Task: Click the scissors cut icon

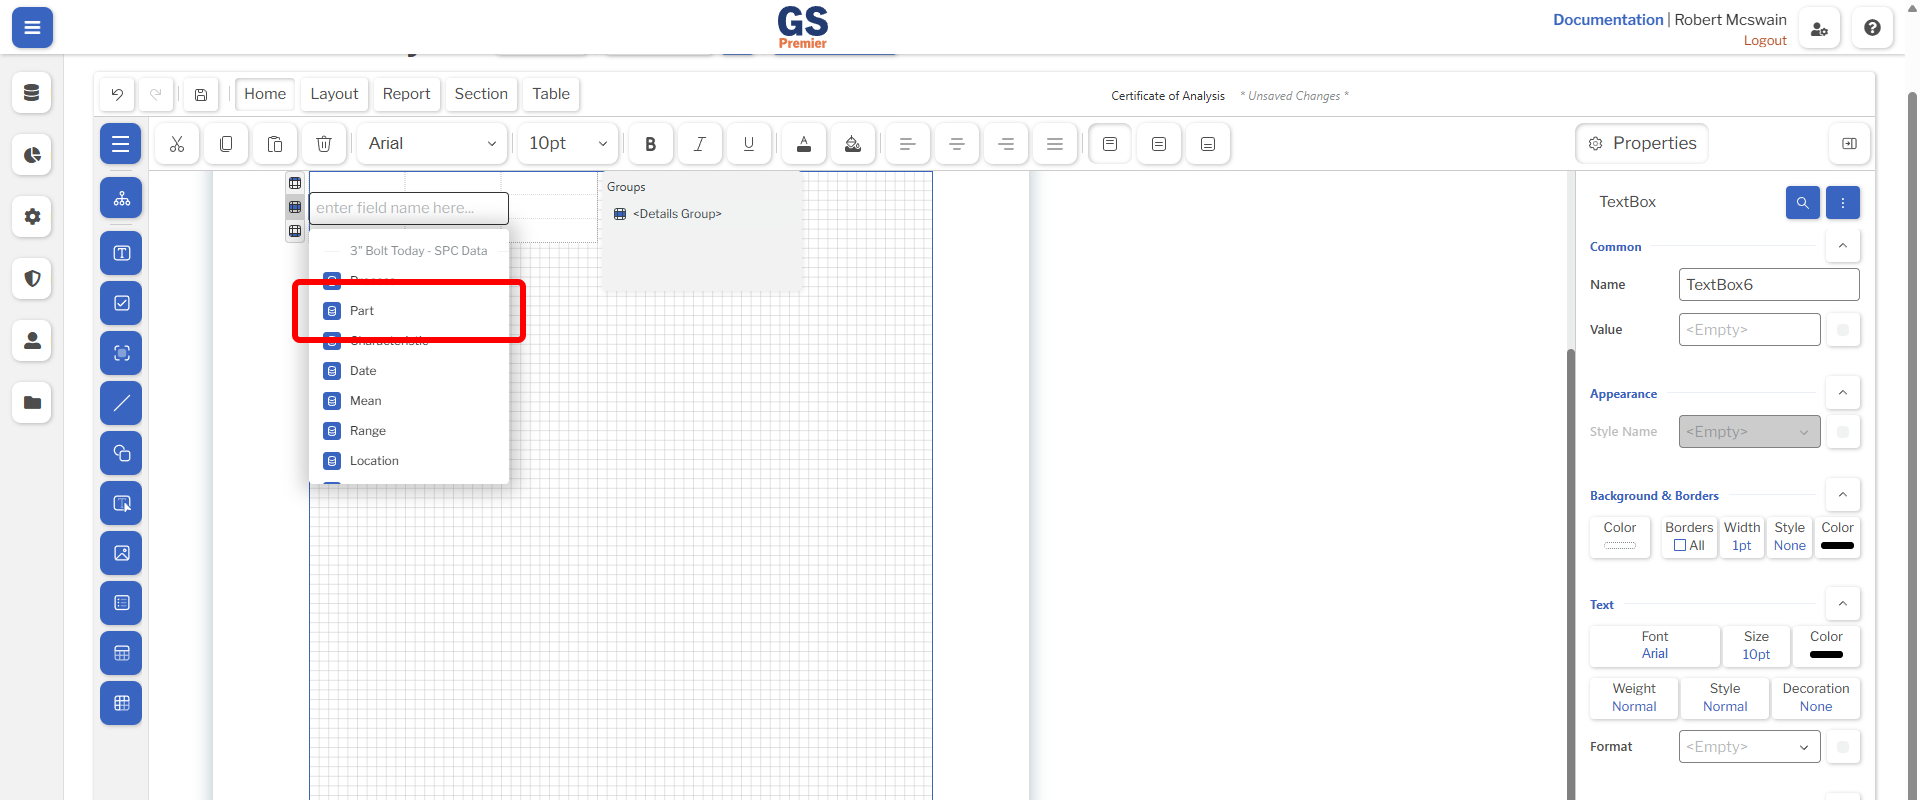Action: click(x=177, y=144)
